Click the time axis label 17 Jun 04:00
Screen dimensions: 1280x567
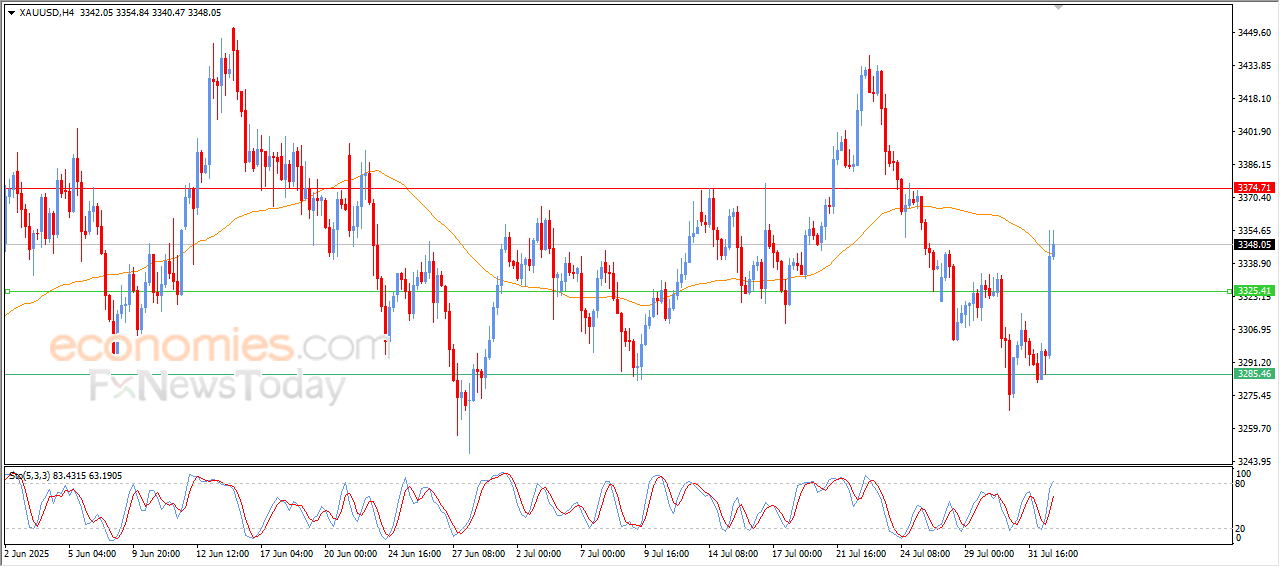[x=286, y=552]
